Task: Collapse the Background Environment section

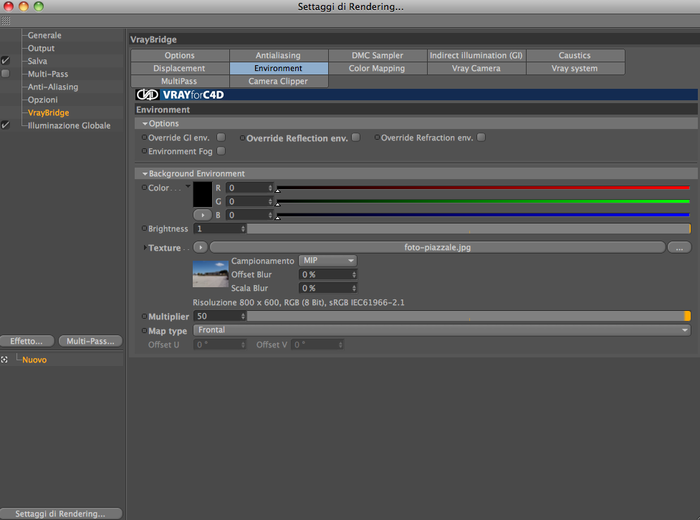Action: 145,174
